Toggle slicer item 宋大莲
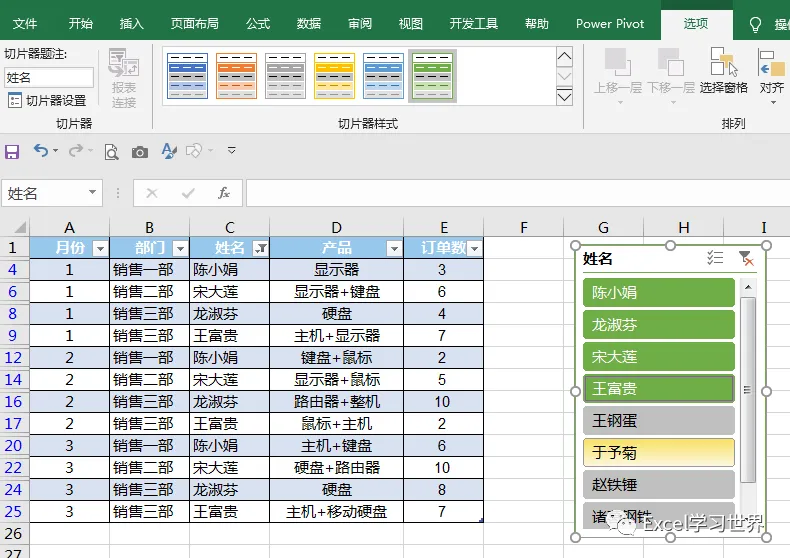Viewport: 790px width, 558px height. coord(659,357)
